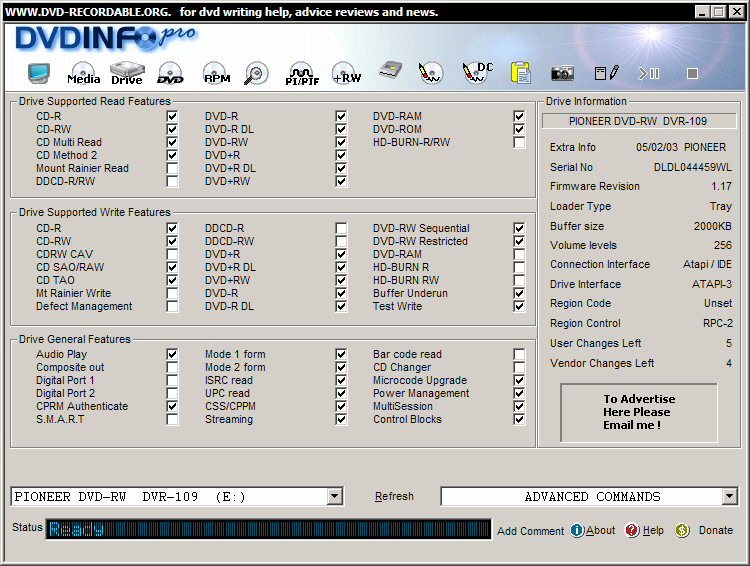Click the Loader Type value Tray
Screen dimensions: 750x566
721,206
